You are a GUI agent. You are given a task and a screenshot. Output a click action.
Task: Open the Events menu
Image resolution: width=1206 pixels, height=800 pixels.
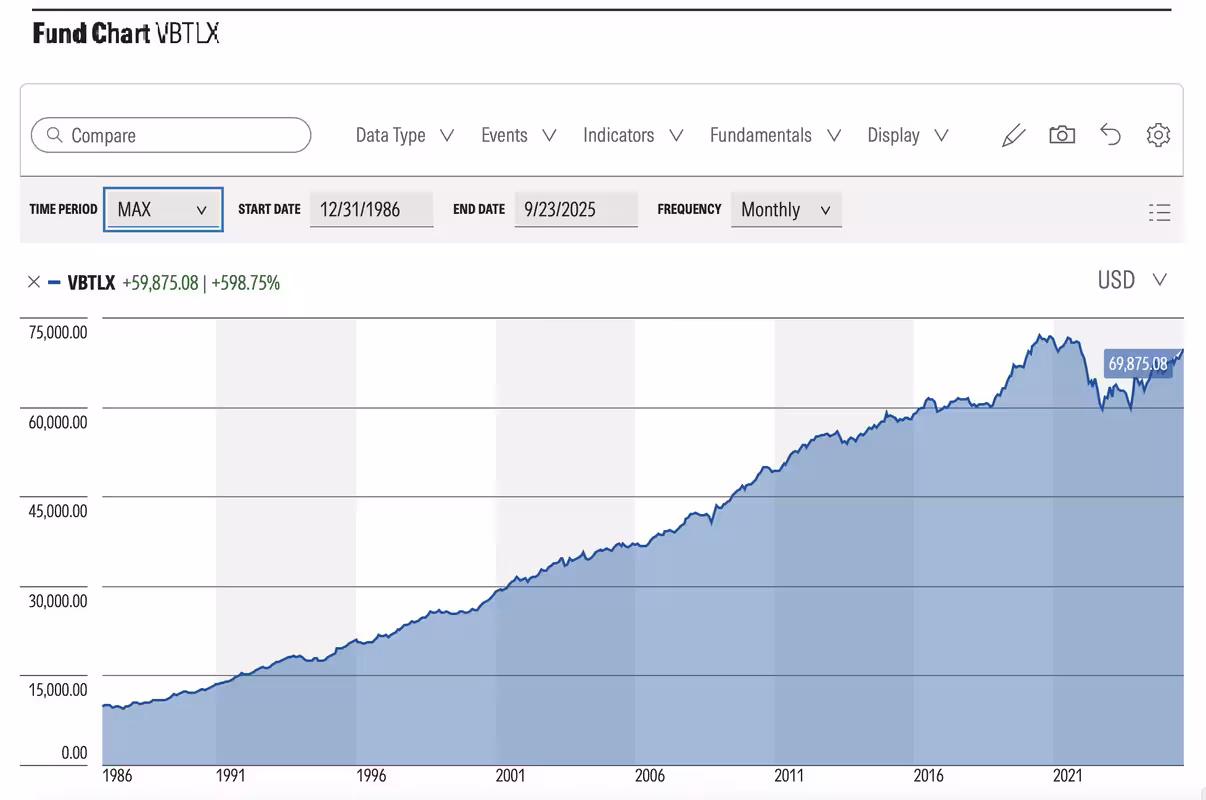[519, 135]
